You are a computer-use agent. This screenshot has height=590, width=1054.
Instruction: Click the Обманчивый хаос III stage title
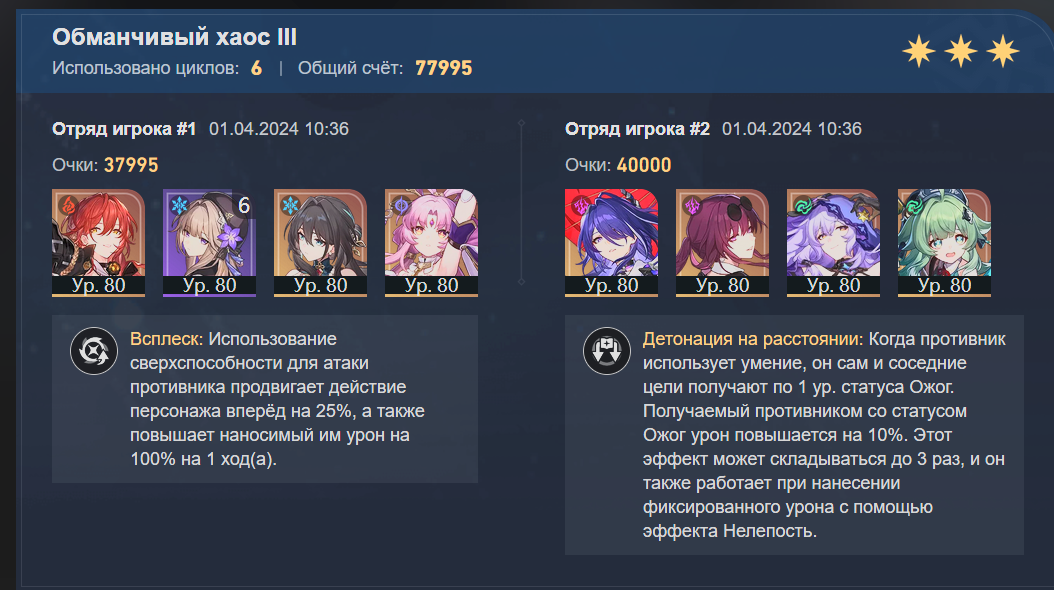pos(175,37)
